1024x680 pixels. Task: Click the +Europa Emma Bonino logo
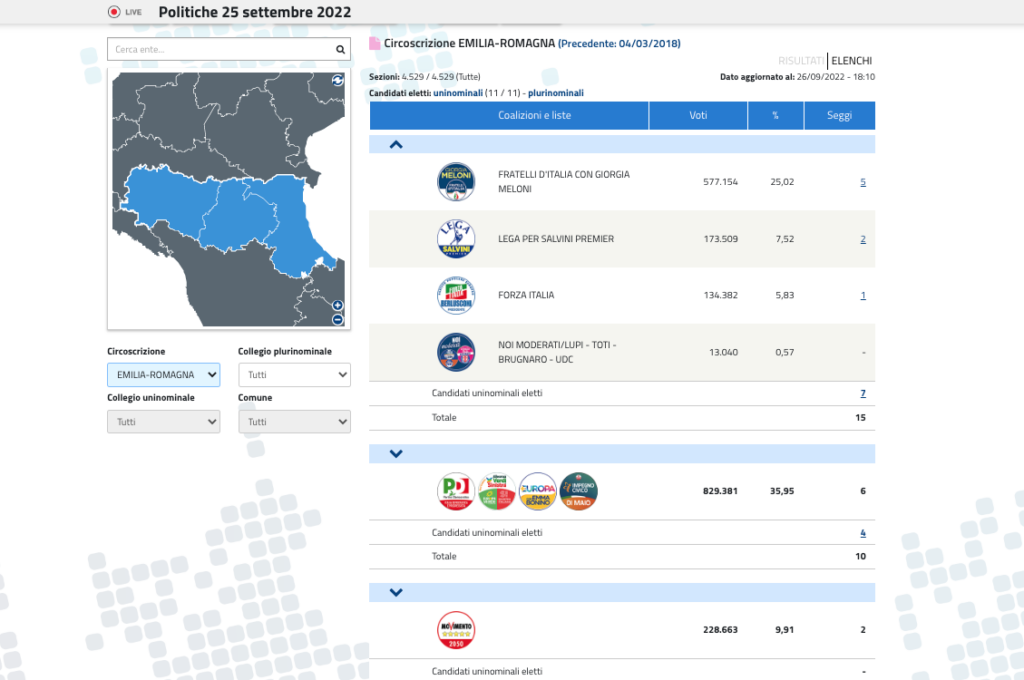click(x=537, y=491)
